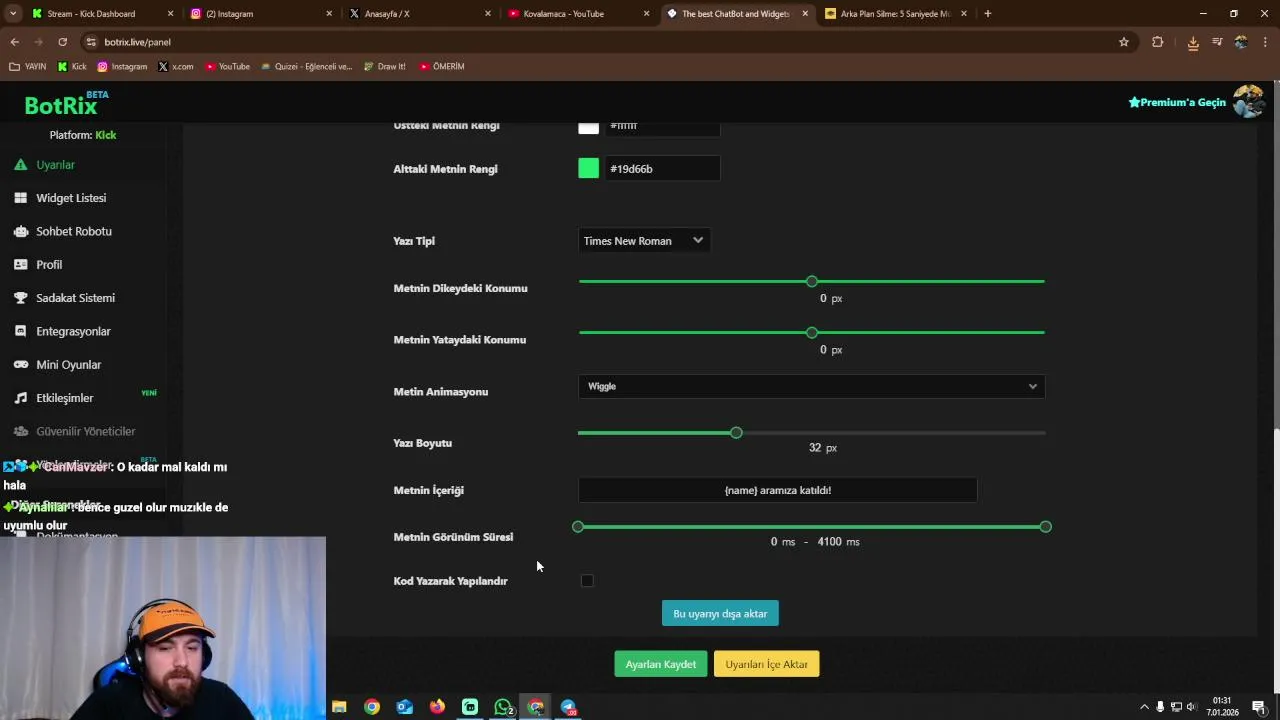Open the Kick bookmark
Viewport: 1280px width, 720px height.
(x=72, y=67)
